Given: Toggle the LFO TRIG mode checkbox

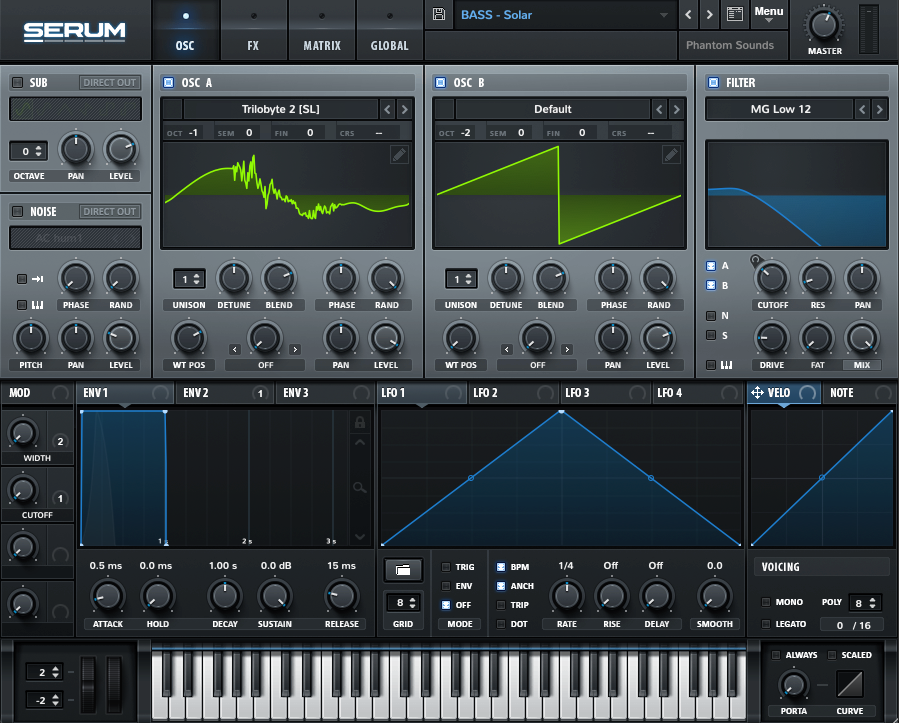Looking at the screenshot, I should 447,567.
